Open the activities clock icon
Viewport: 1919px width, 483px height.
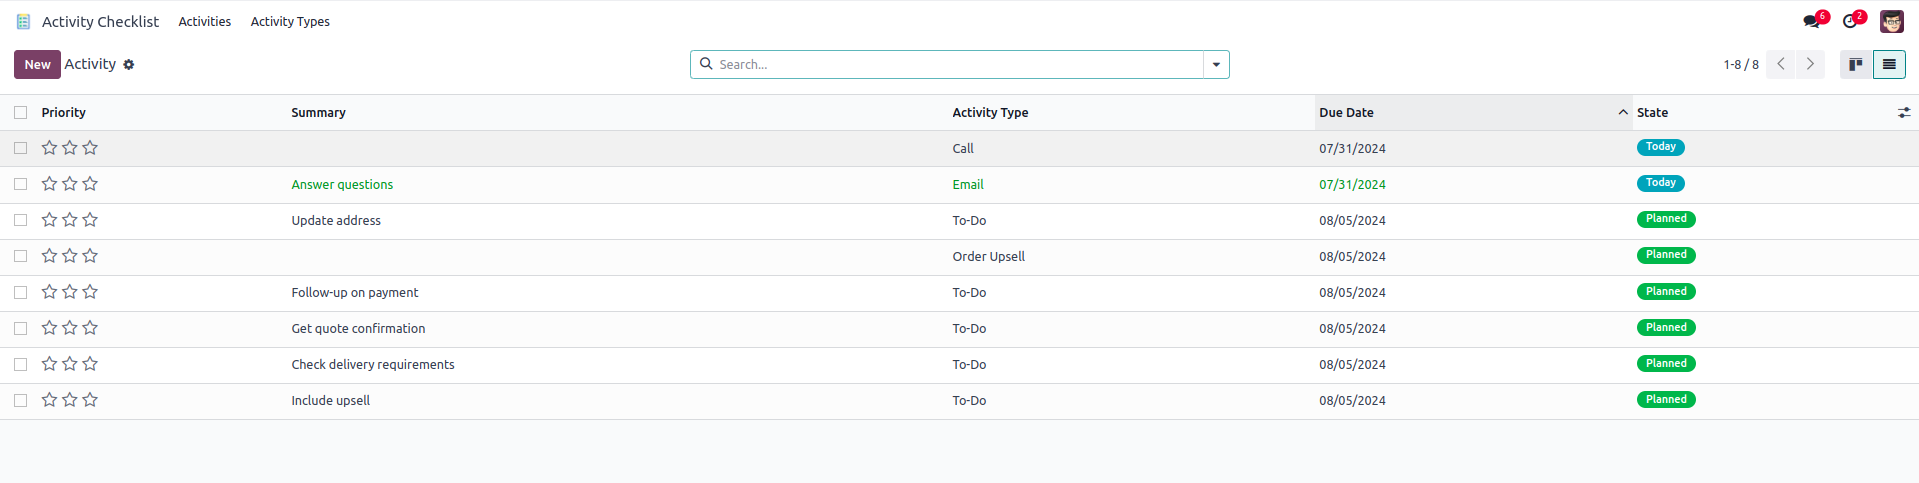(x=1850, y=21)
